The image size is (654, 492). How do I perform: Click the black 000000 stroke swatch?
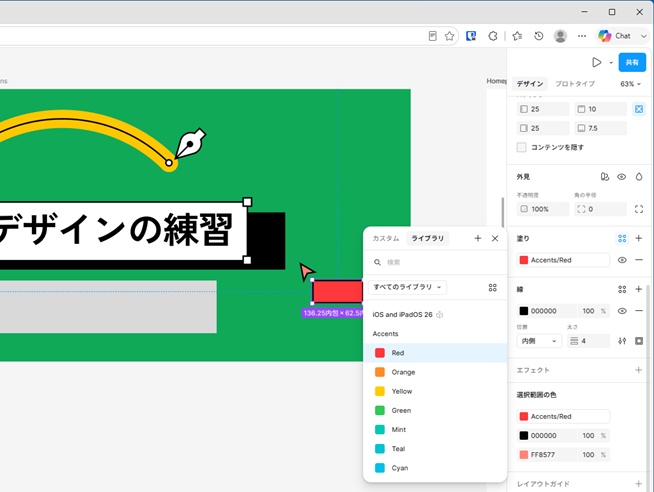(x=524, y=311)
